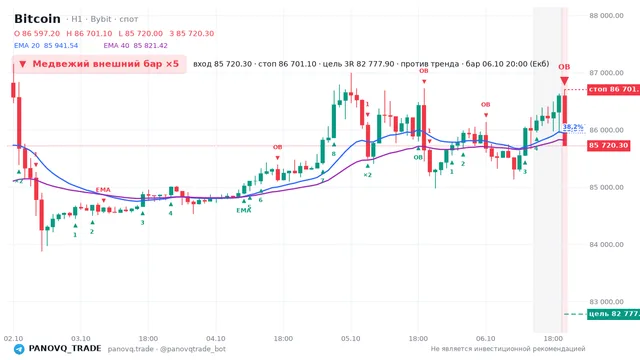Click the 06.10 date on the time axis
The height and width of the screenshot is (360, 640).
tap(485, 338)
